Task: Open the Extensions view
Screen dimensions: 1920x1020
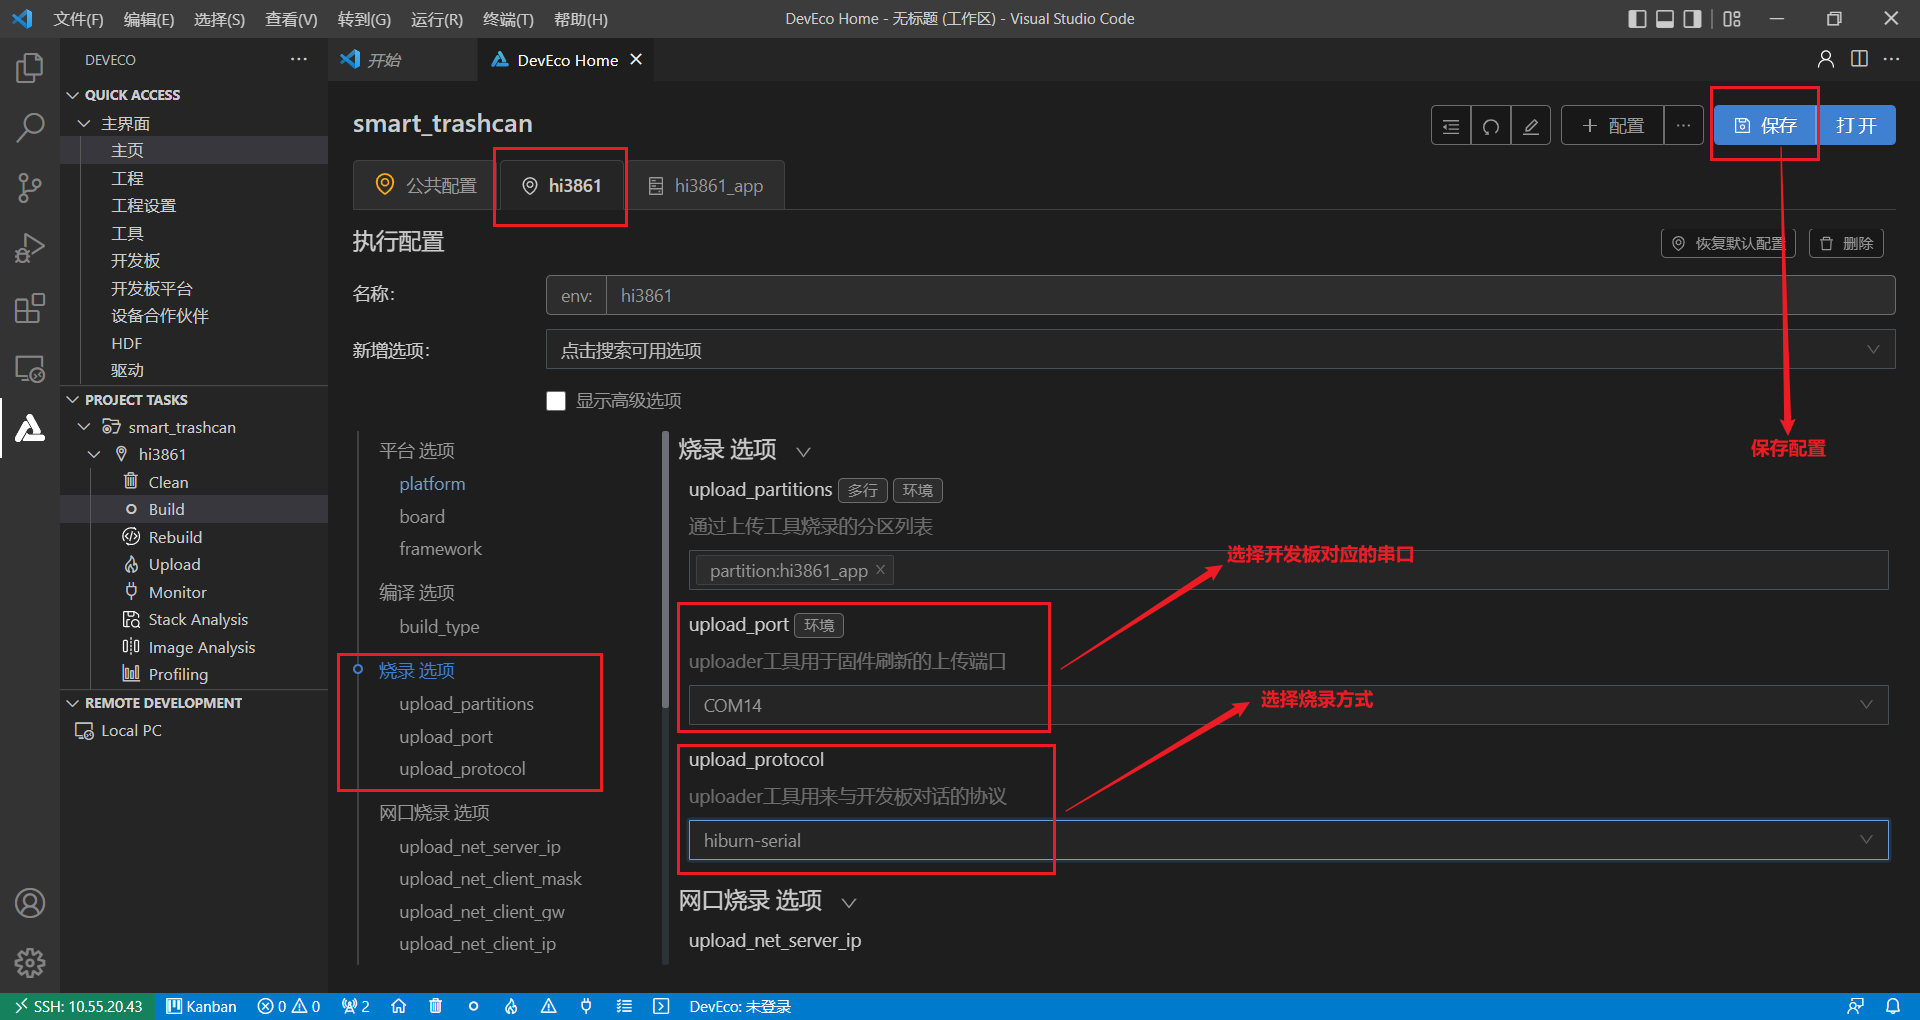Action: [x=30, y=308]
